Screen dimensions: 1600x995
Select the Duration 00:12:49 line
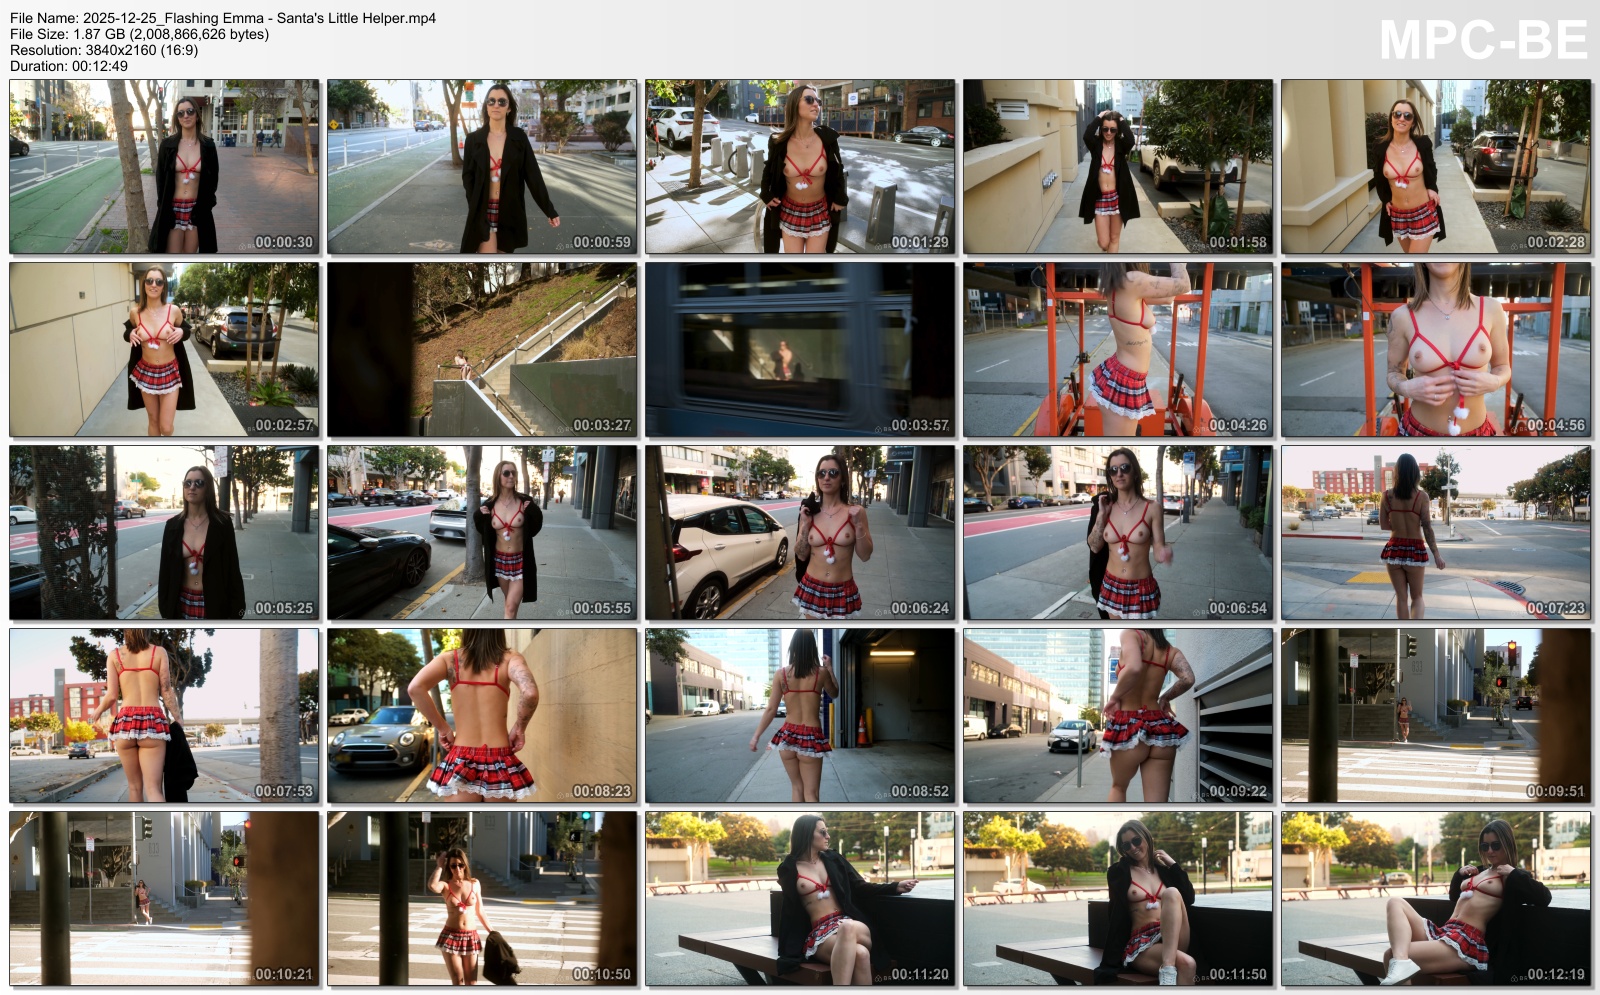[69, 66]
